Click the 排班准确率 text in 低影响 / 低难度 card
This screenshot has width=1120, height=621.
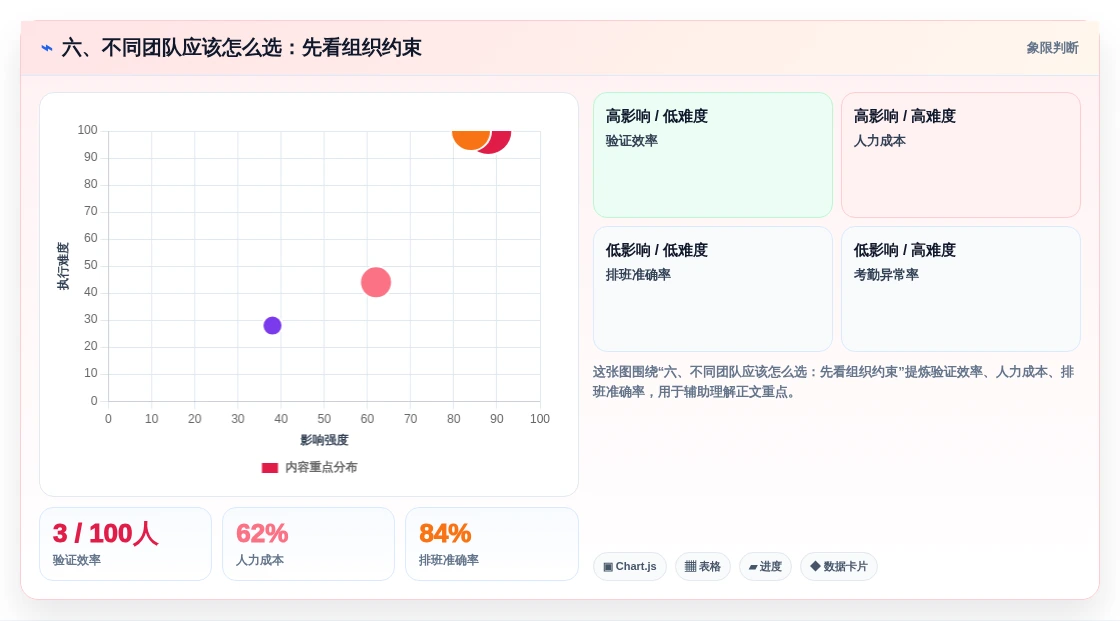point(638,274)
